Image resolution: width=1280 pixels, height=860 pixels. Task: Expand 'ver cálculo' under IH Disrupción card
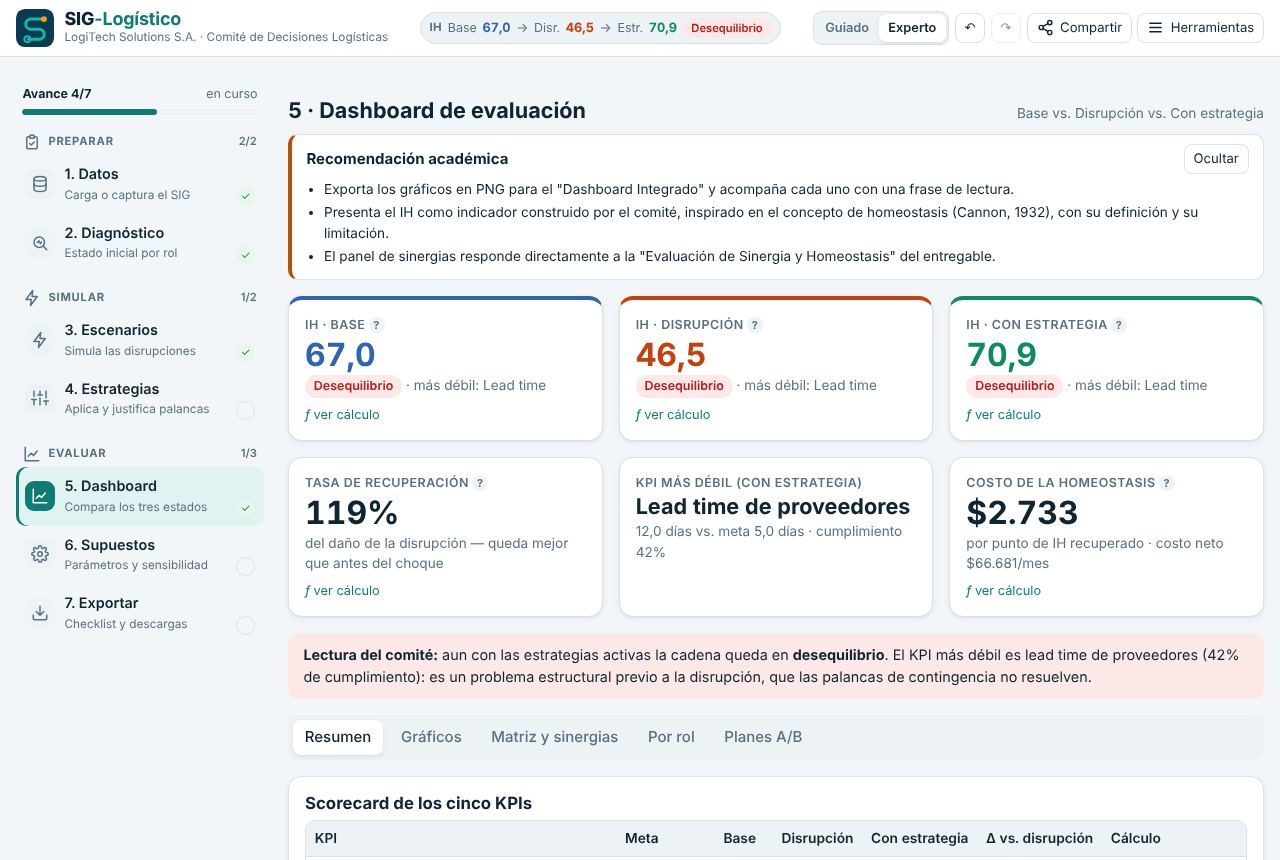[x=673, y=415]
